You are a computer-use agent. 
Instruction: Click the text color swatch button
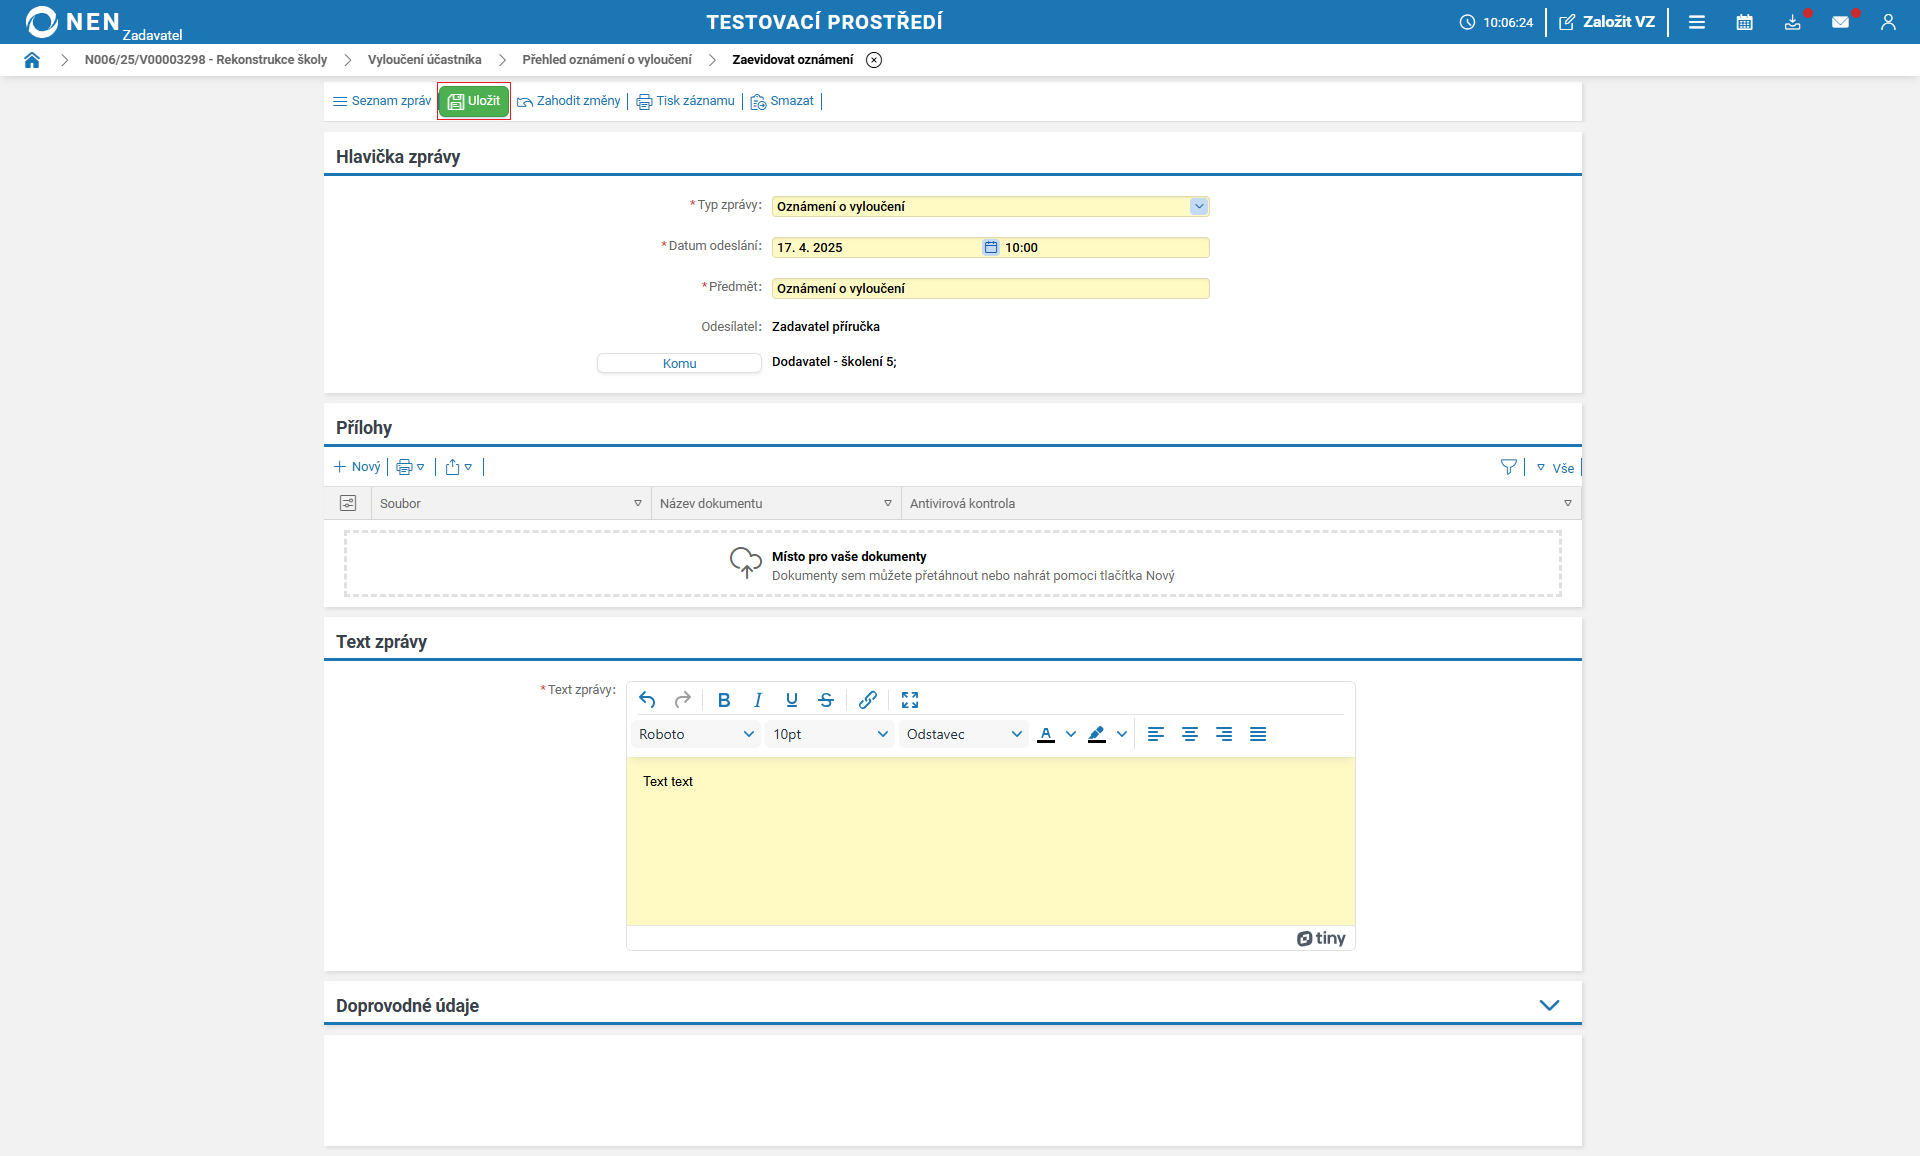tap(1046, 734)
